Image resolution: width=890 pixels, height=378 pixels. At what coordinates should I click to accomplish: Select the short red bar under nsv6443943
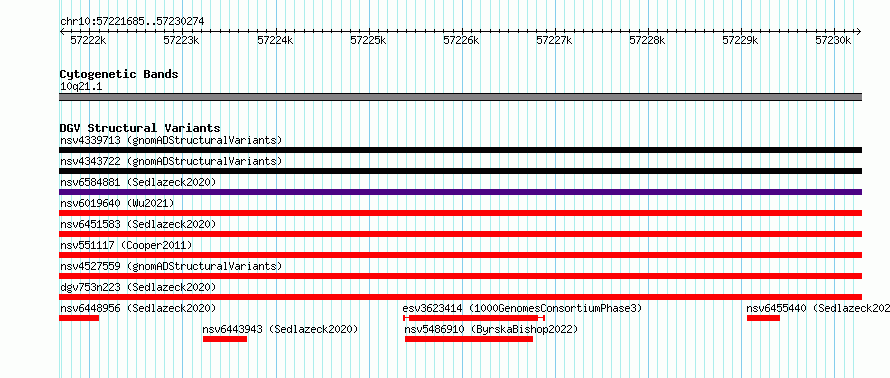[x=225, y=339]
